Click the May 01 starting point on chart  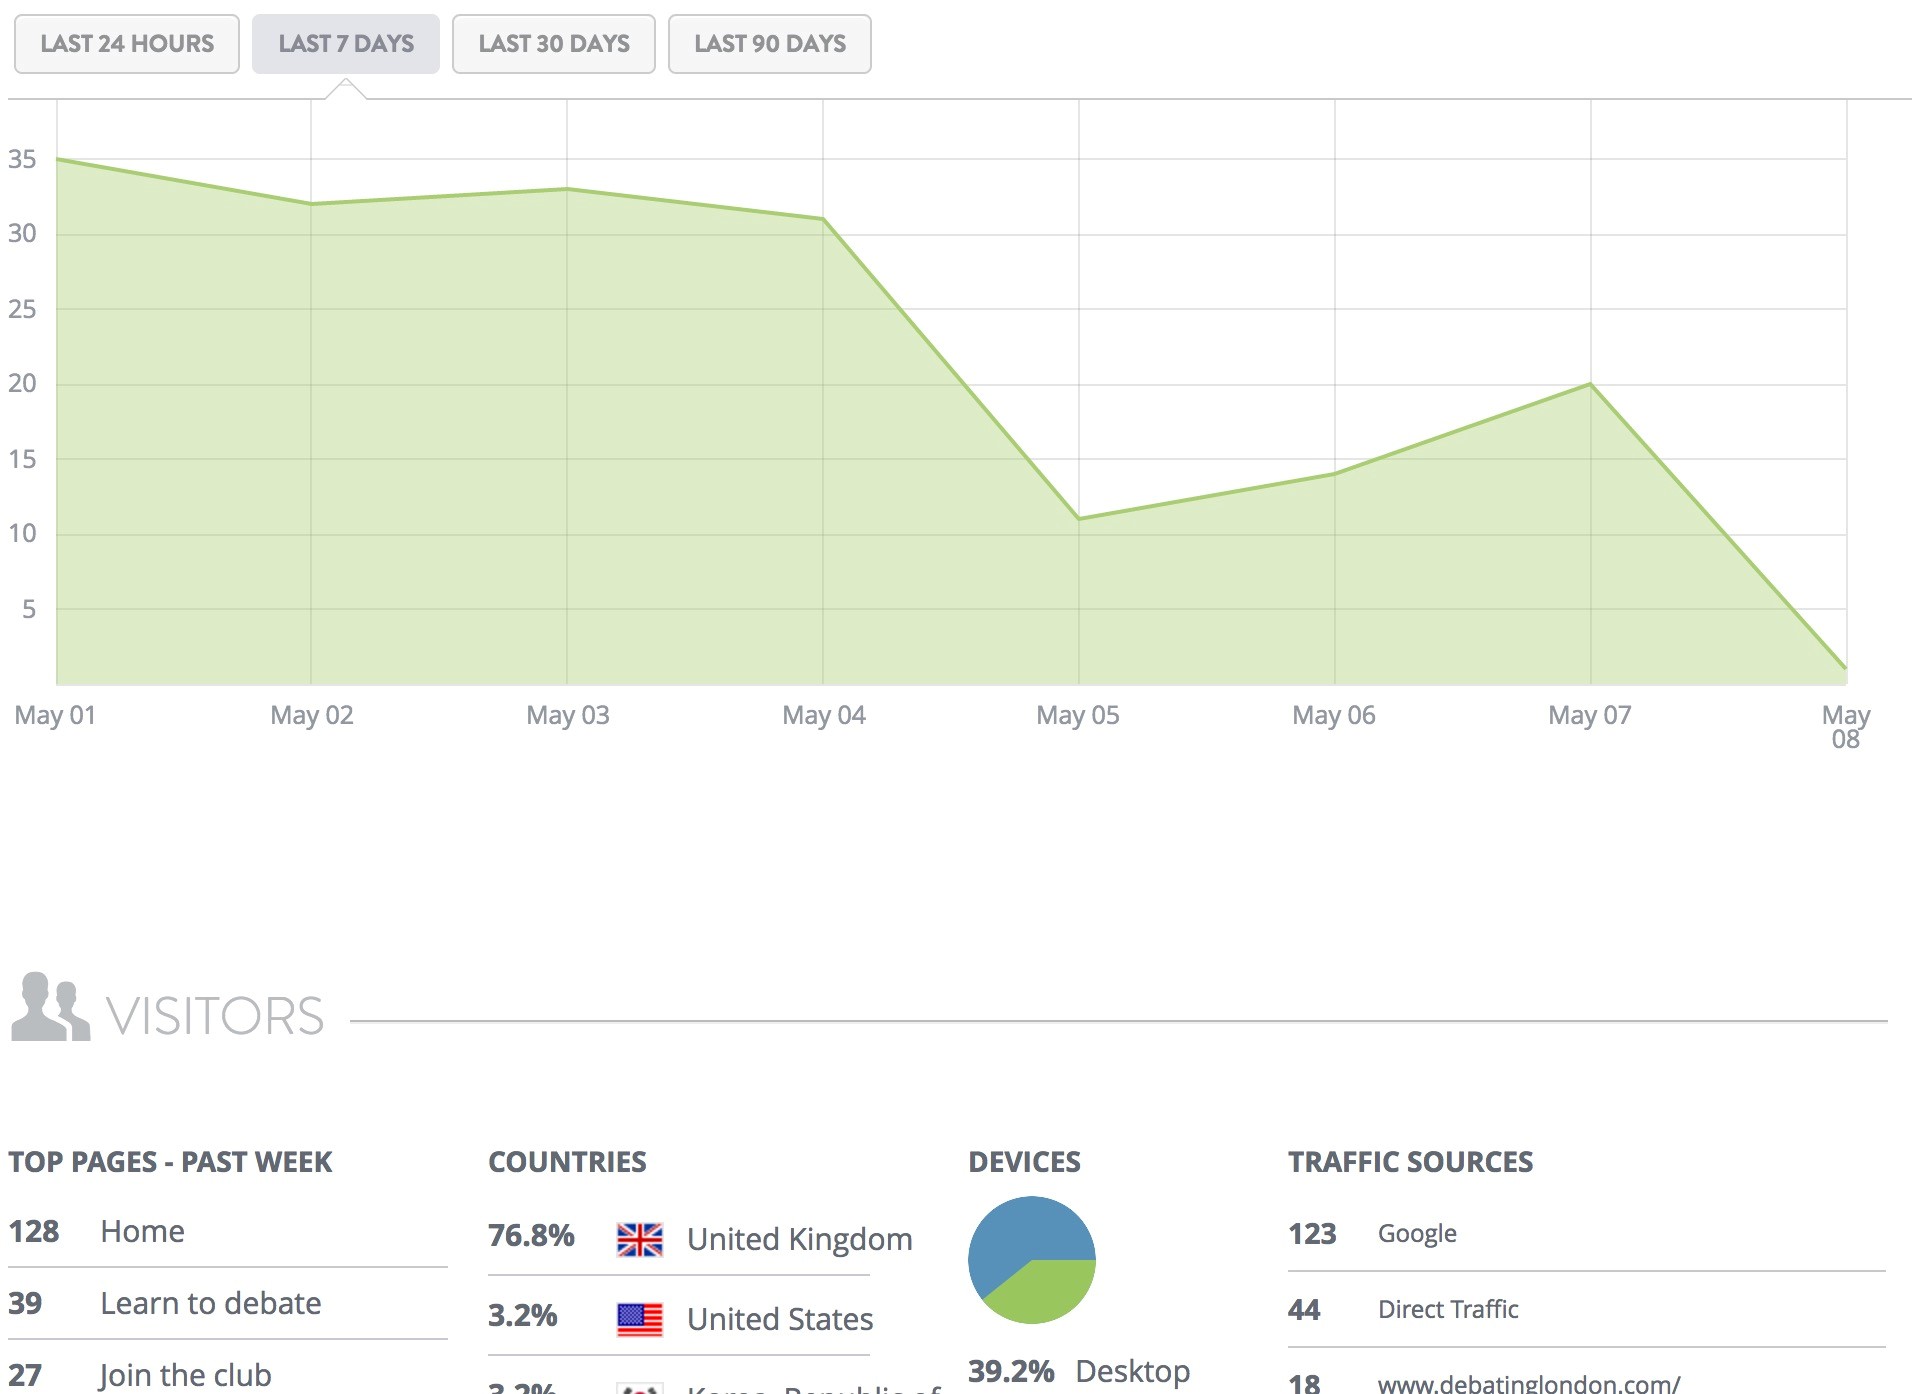(x=57, y=159)
